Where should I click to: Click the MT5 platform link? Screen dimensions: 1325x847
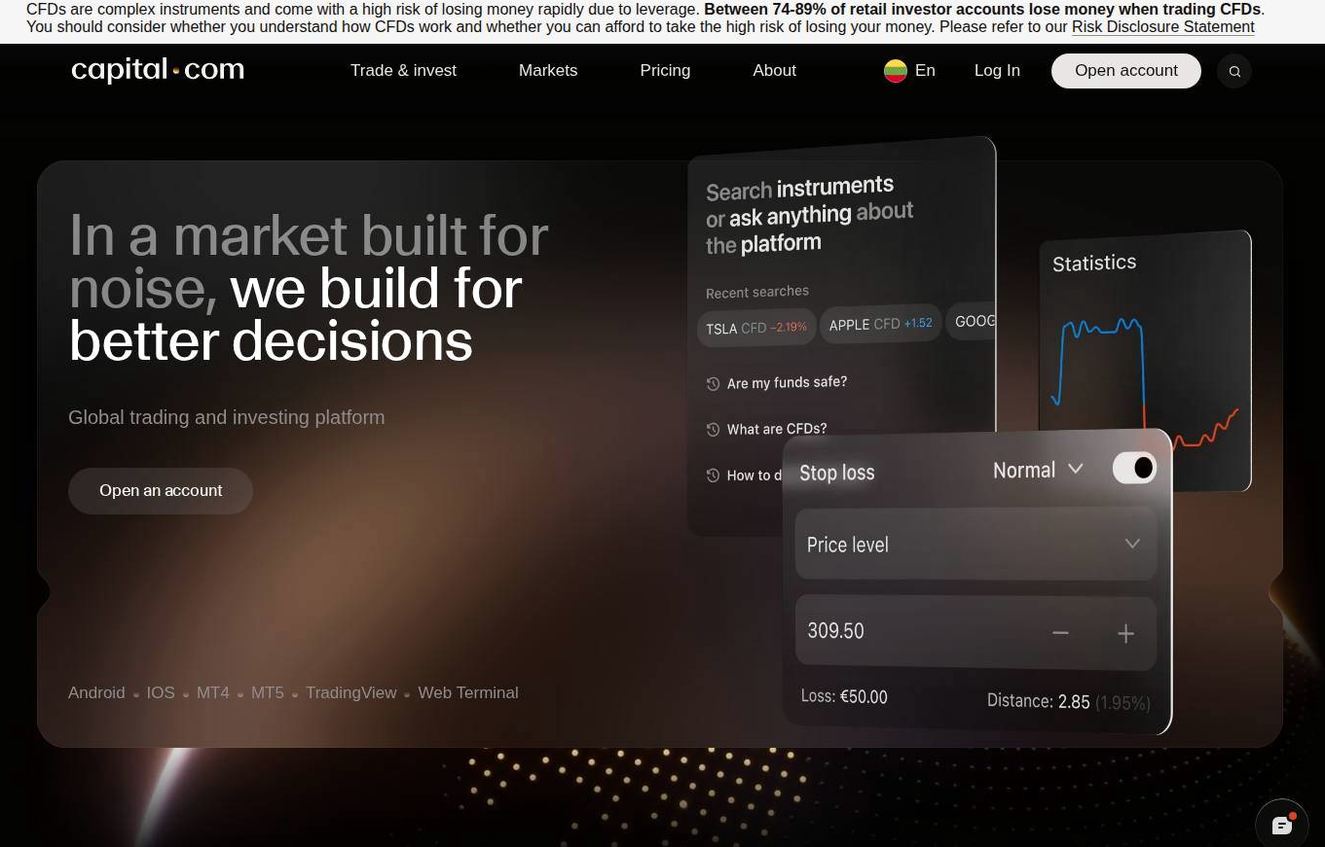tap(267, 693)
